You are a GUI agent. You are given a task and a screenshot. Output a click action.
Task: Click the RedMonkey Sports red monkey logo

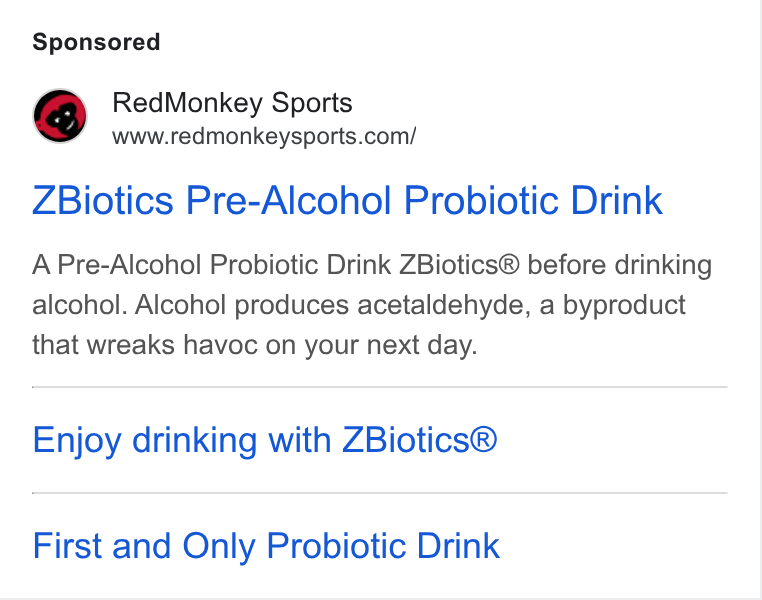tap(60, 116)
